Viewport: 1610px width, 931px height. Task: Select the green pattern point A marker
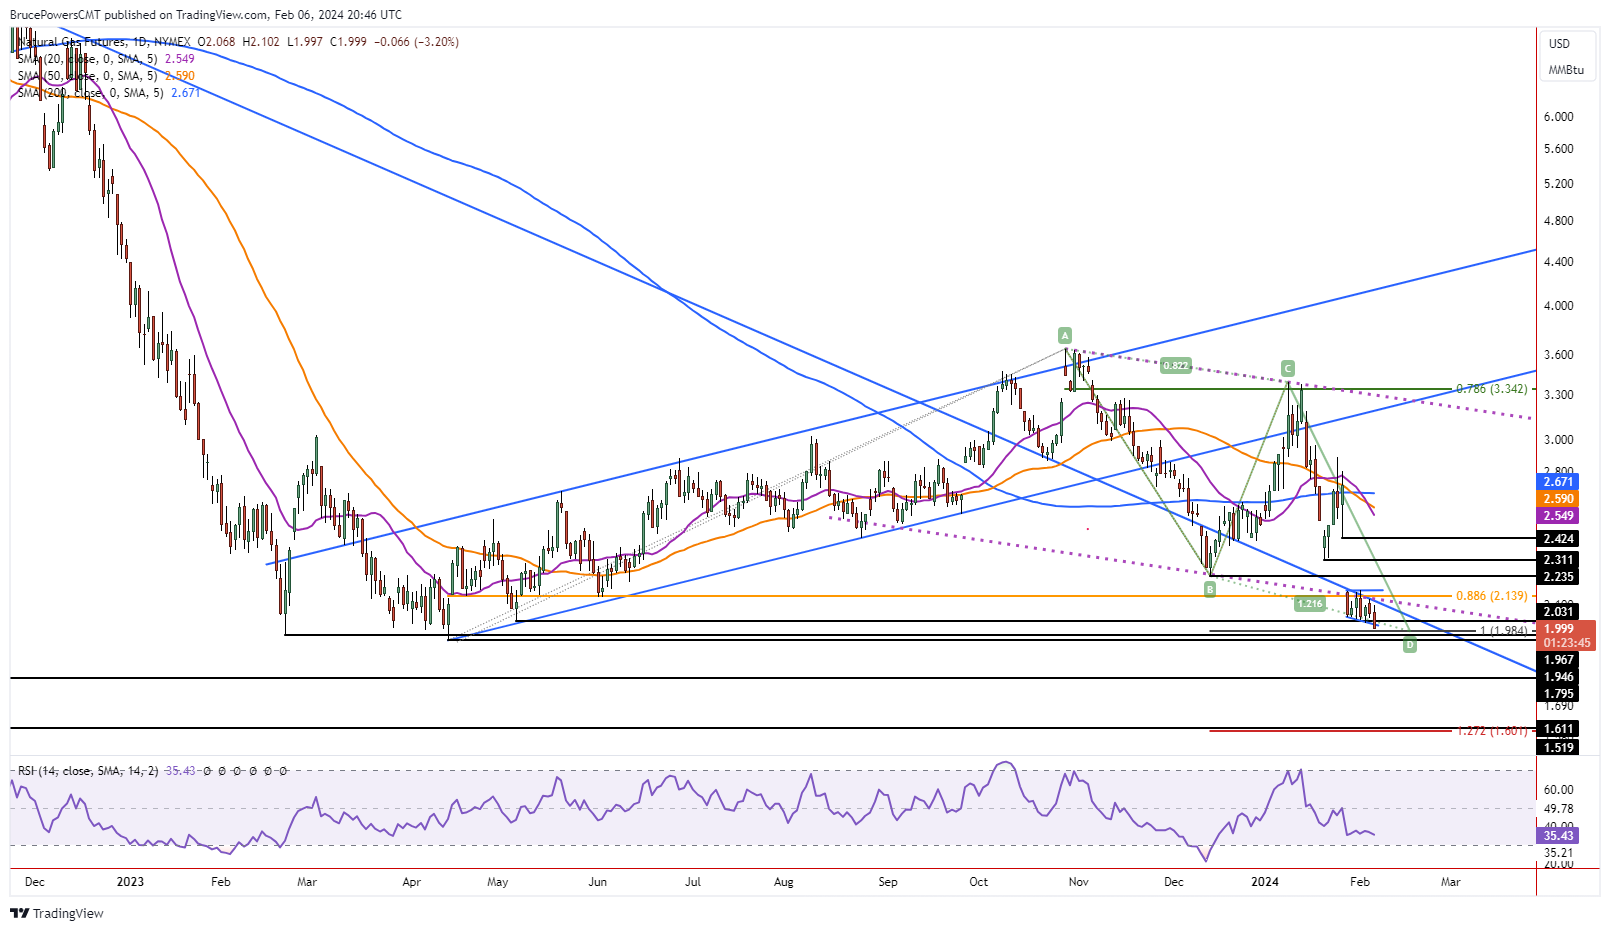coord(1065,335)
